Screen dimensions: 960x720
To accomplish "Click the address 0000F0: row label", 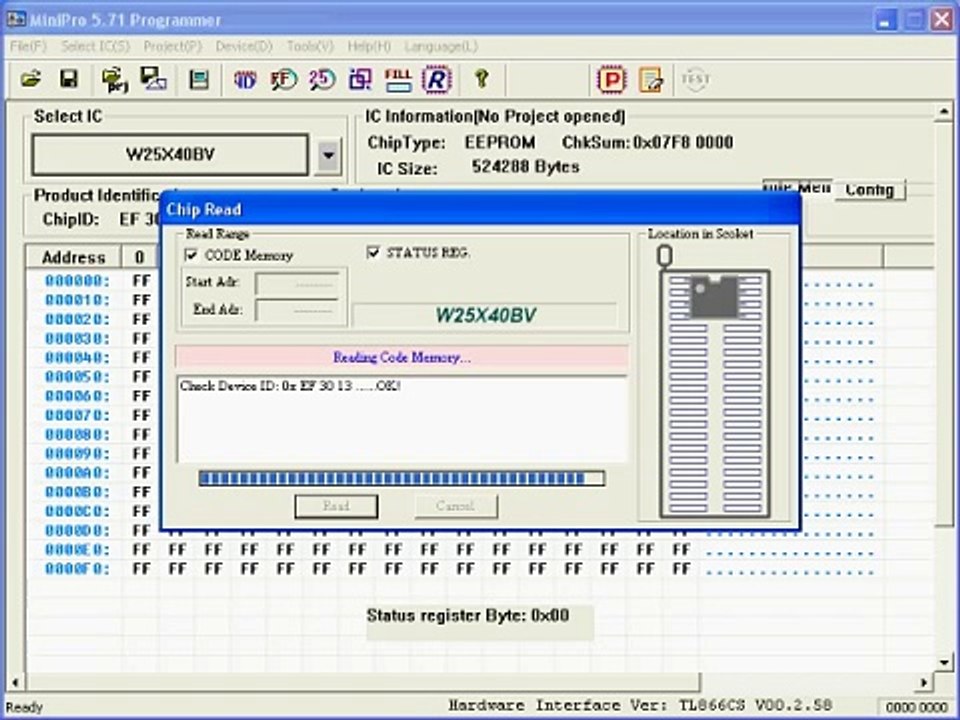I will click(x=77, y=569).
